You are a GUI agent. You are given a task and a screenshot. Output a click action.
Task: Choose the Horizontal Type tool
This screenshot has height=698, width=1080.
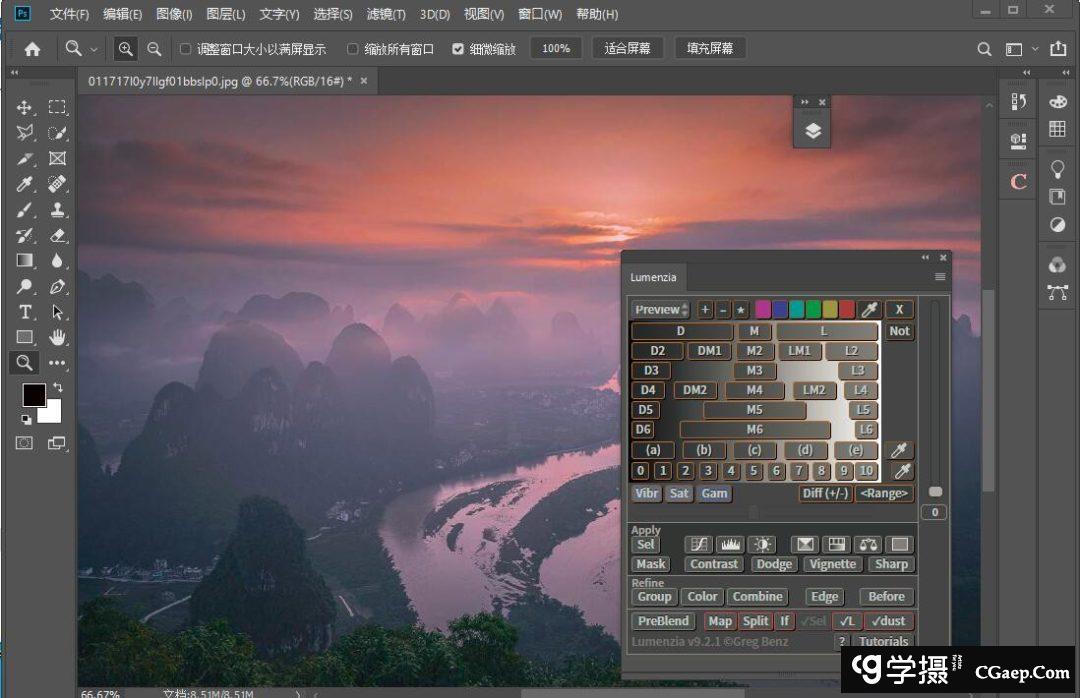click(x=25, y=312)
